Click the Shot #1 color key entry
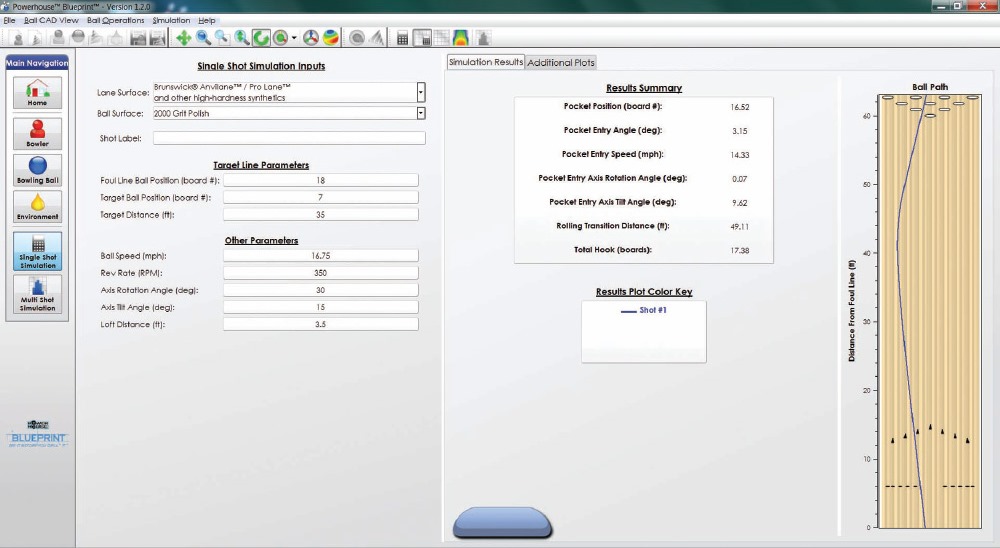 644,311
